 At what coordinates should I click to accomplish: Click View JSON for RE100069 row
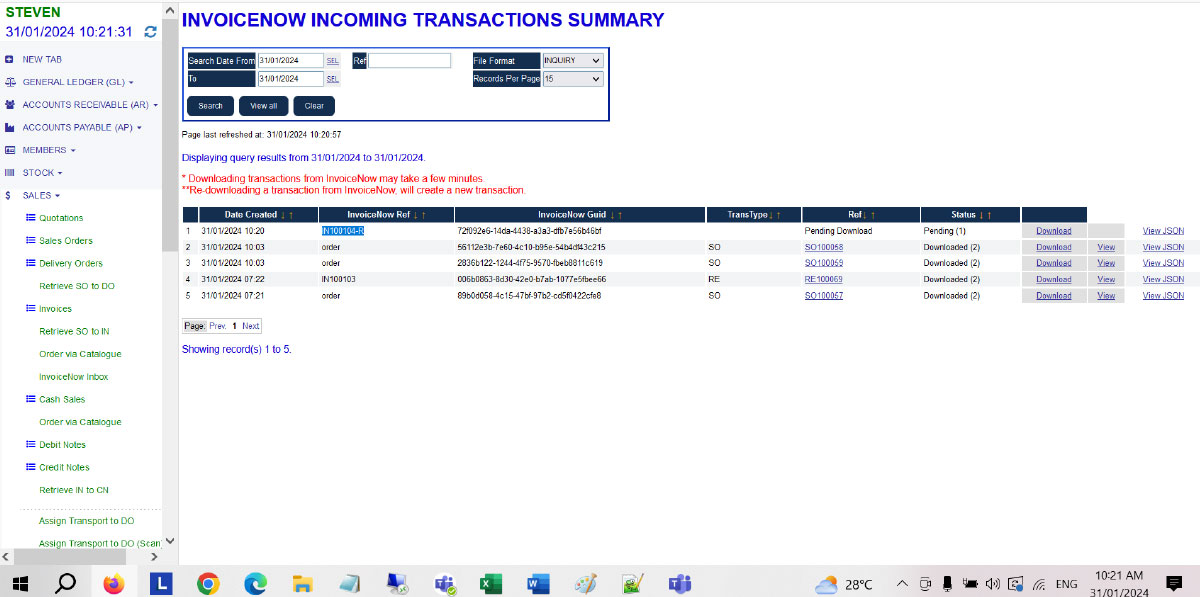[1163, 280]
